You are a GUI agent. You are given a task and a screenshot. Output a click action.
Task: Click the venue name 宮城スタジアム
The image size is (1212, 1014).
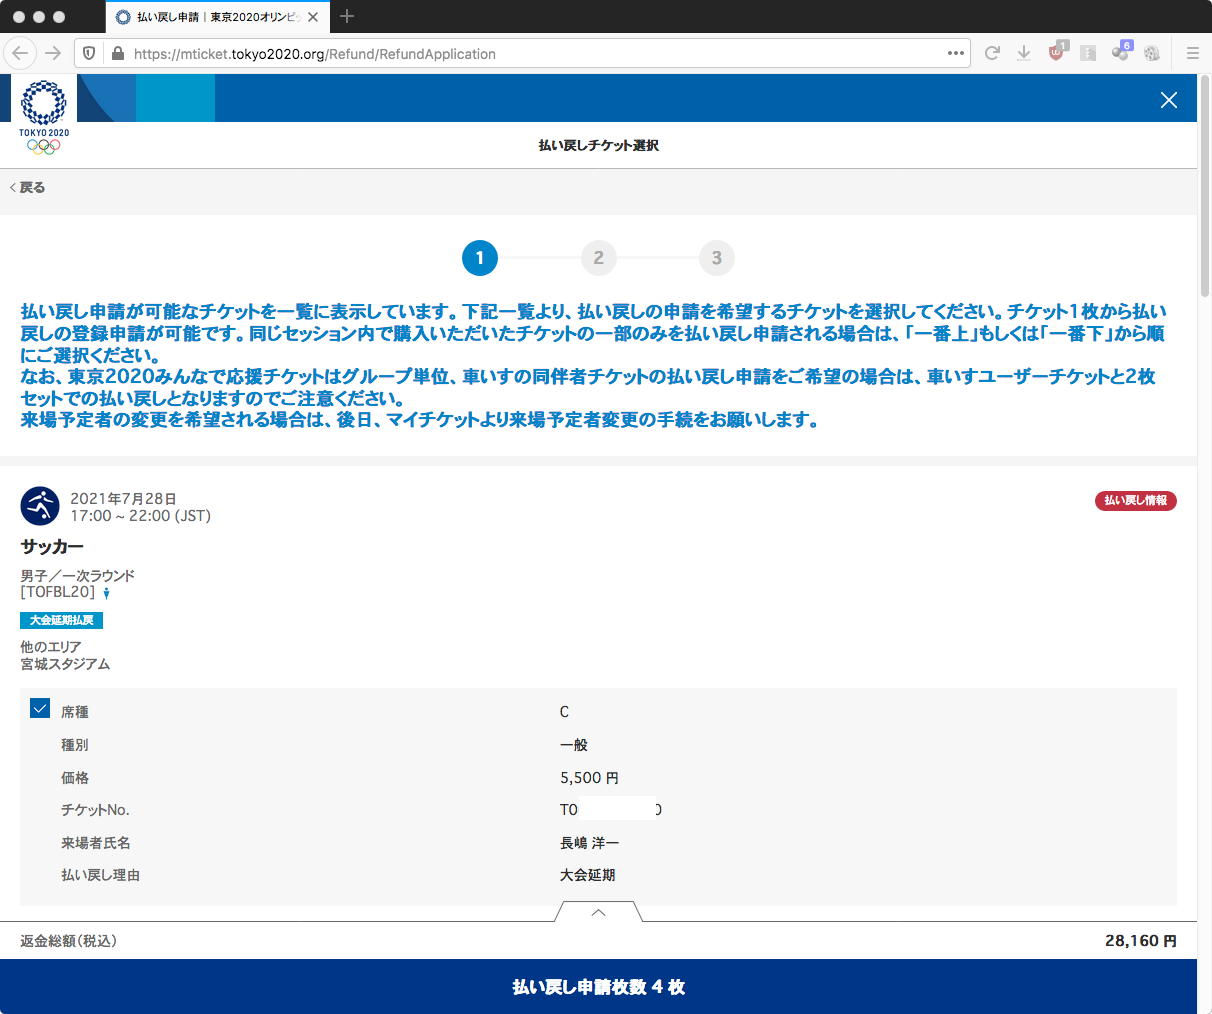(x=65, y=664)
